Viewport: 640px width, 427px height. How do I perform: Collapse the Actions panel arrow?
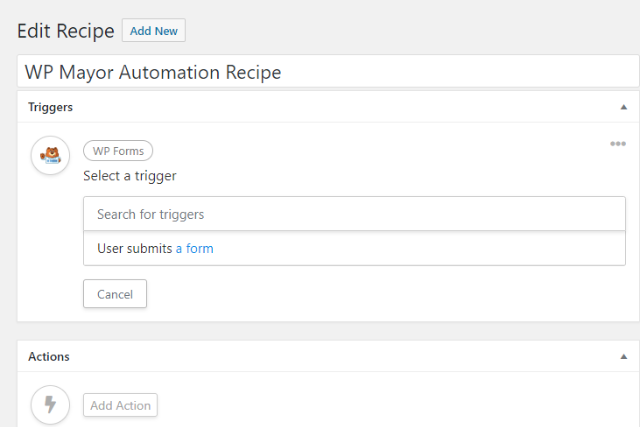(x=623, y=357)
